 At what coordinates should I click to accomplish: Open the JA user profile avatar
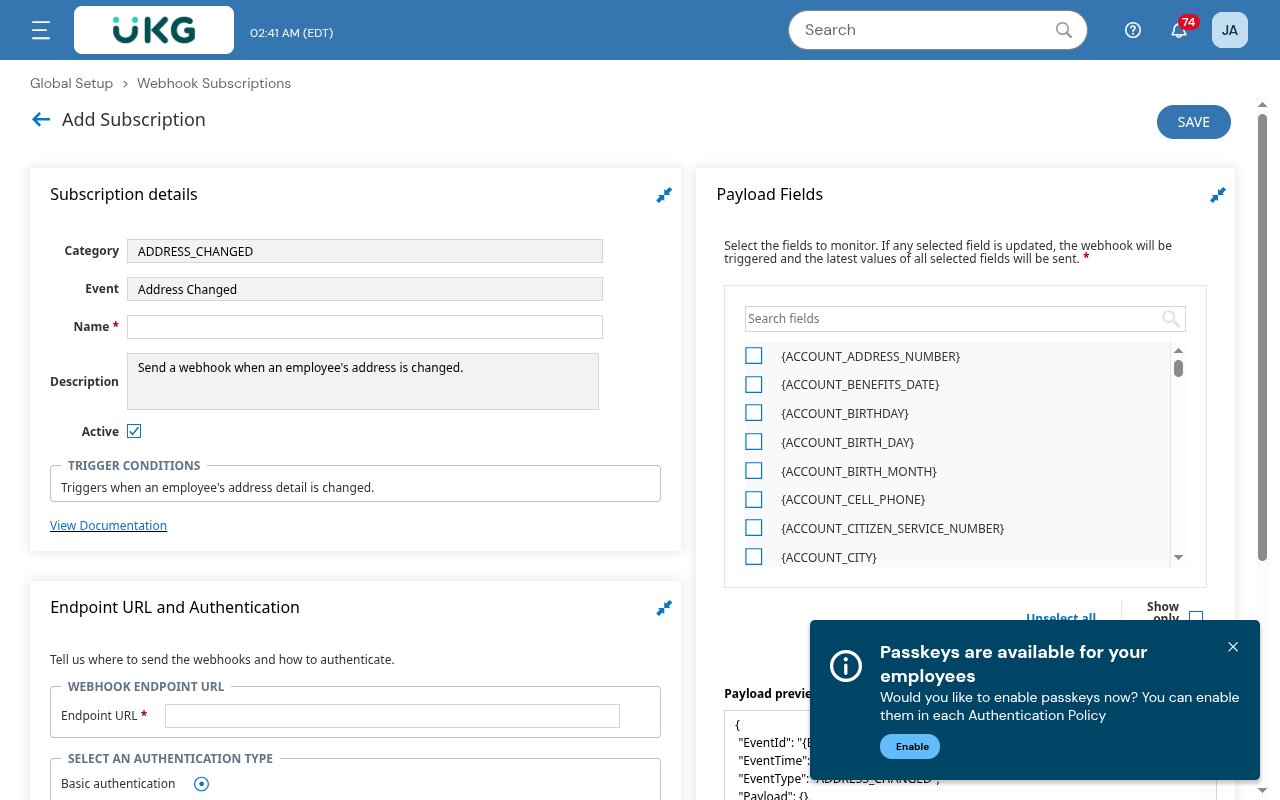[1230, 30]
